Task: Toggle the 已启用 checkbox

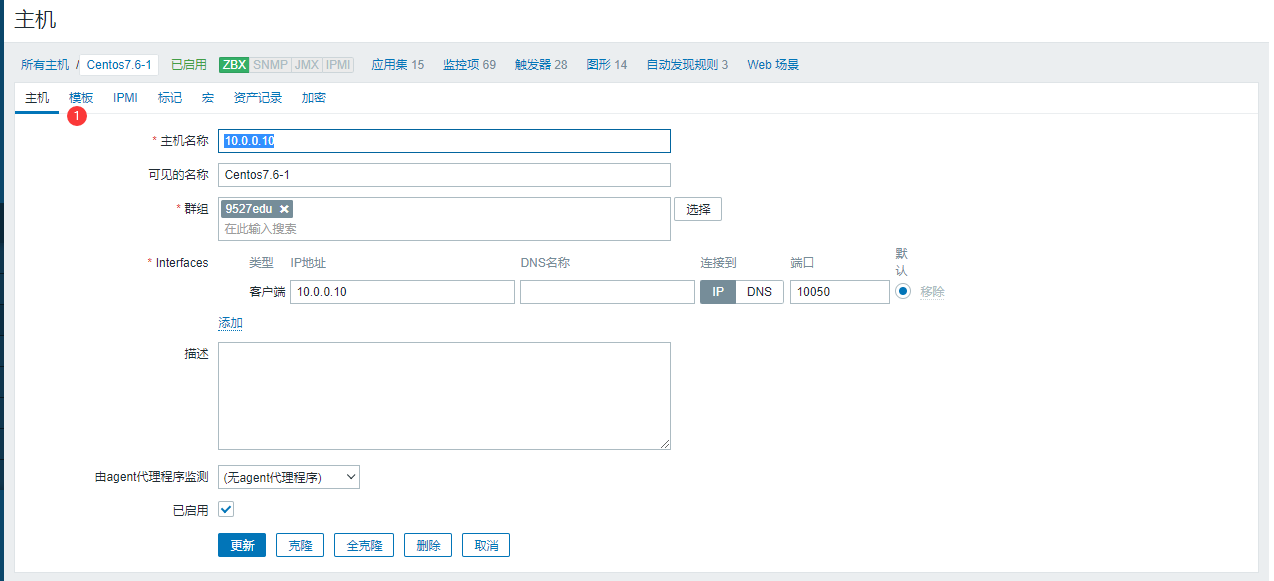Action: [226, 509]
